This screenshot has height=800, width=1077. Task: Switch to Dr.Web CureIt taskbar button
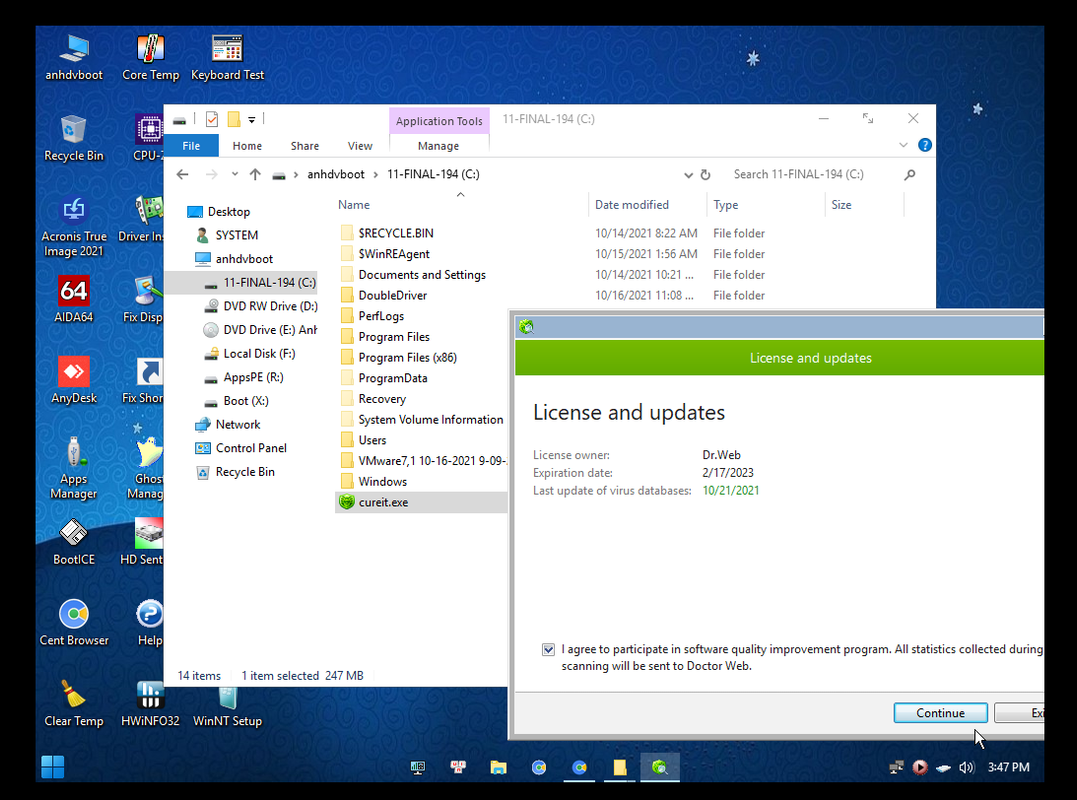(660, 767)
